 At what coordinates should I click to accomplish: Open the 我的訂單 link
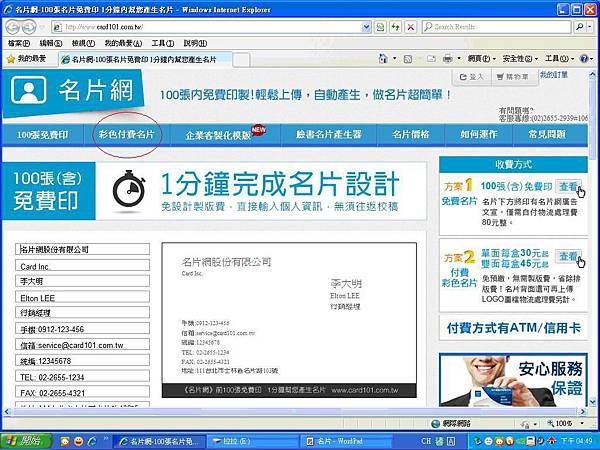pos(554,75)
